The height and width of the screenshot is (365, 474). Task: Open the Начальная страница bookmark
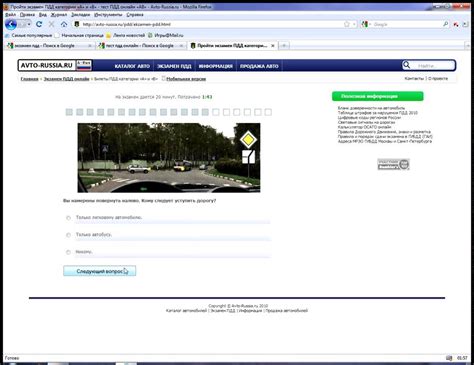(x=79, y=35)
